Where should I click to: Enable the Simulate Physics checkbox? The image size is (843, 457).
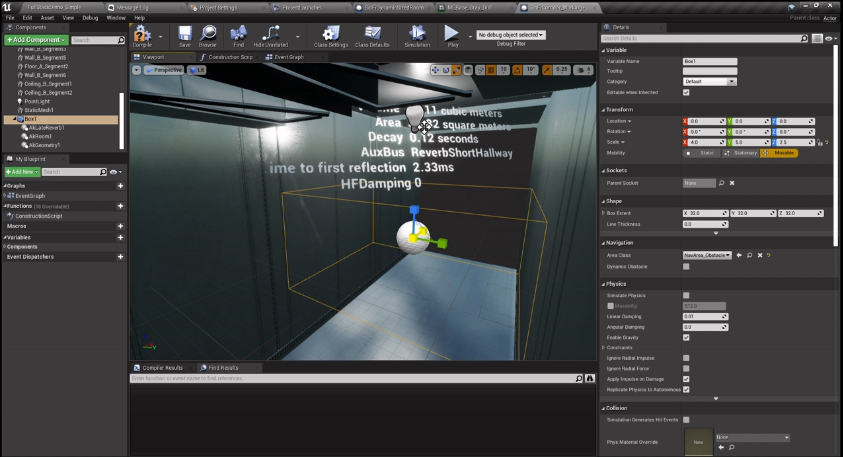pos(686,296)
